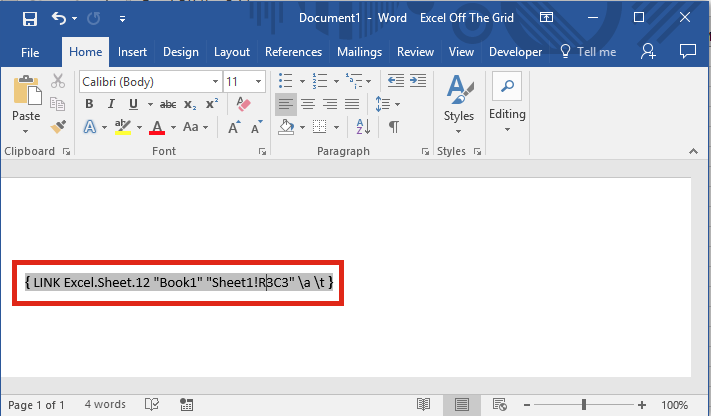Decrease paragraph indent

tap(395, 81)
